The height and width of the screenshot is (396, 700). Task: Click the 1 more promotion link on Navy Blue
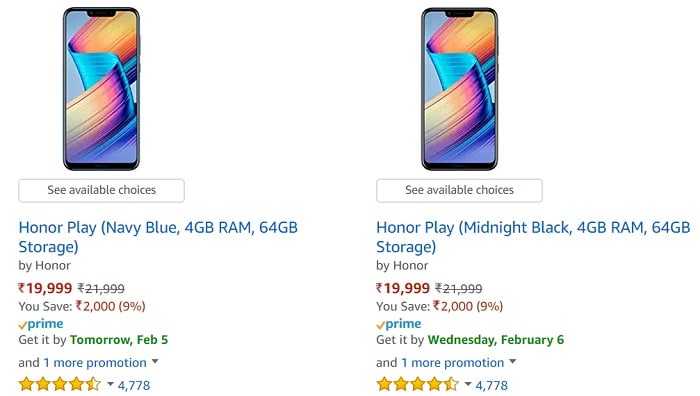coord(95,363)
